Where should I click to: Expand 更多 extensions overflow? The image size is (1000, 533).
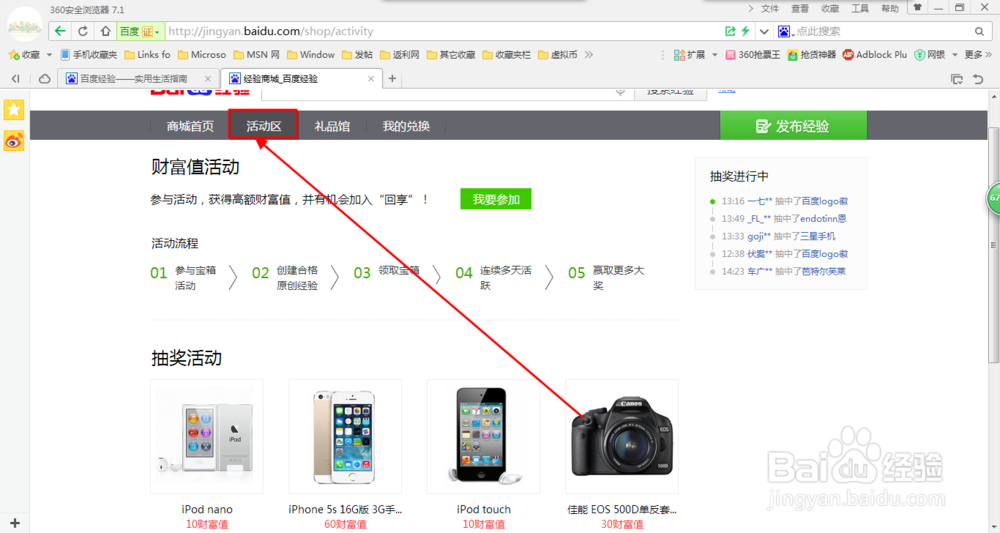[x=978, y=55]
